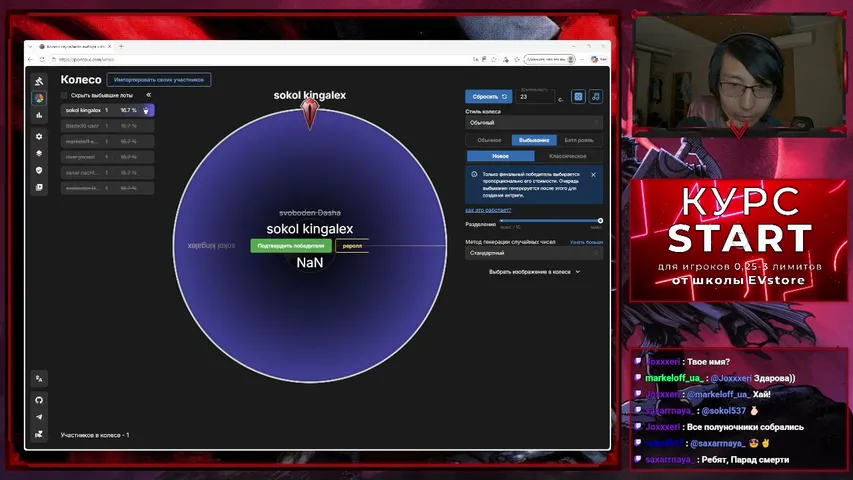Switch to 'Классическое' elimination type
This screenshot has height=480, width=853.
[x=567, y=156]
